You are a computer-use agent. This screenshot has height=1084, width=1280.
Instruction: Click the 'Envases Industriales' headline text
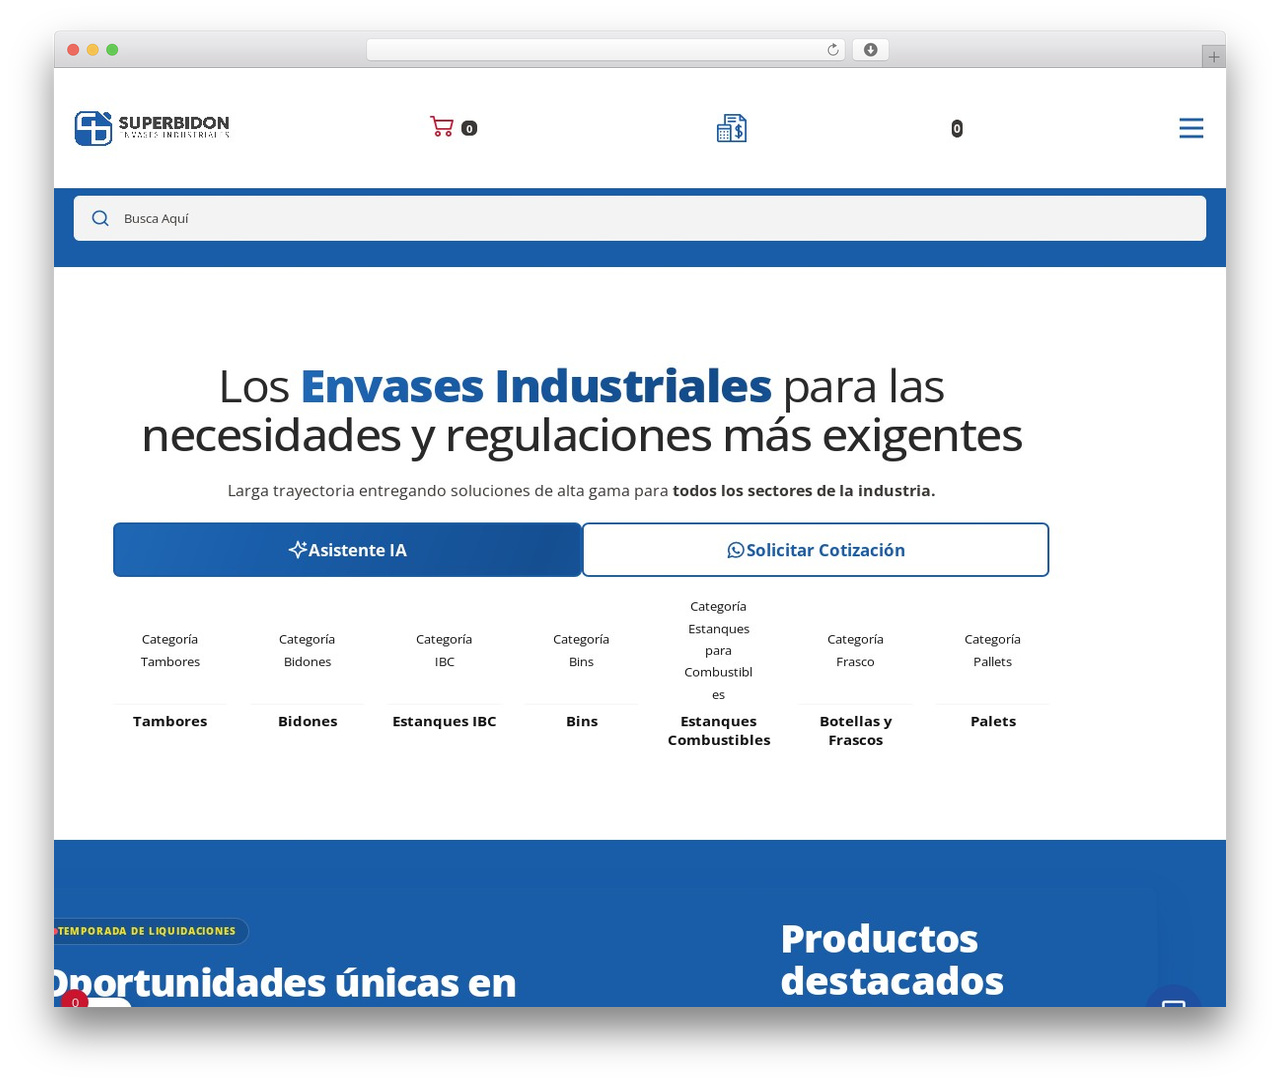536,386
